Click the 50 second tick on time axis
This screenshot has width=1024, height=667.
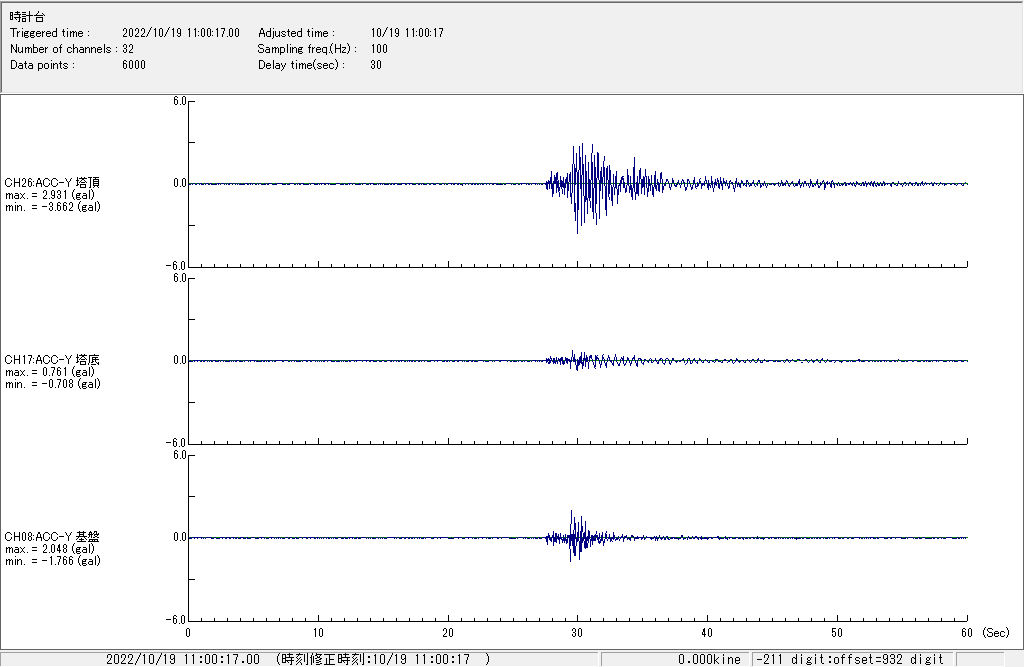point(837,632)
